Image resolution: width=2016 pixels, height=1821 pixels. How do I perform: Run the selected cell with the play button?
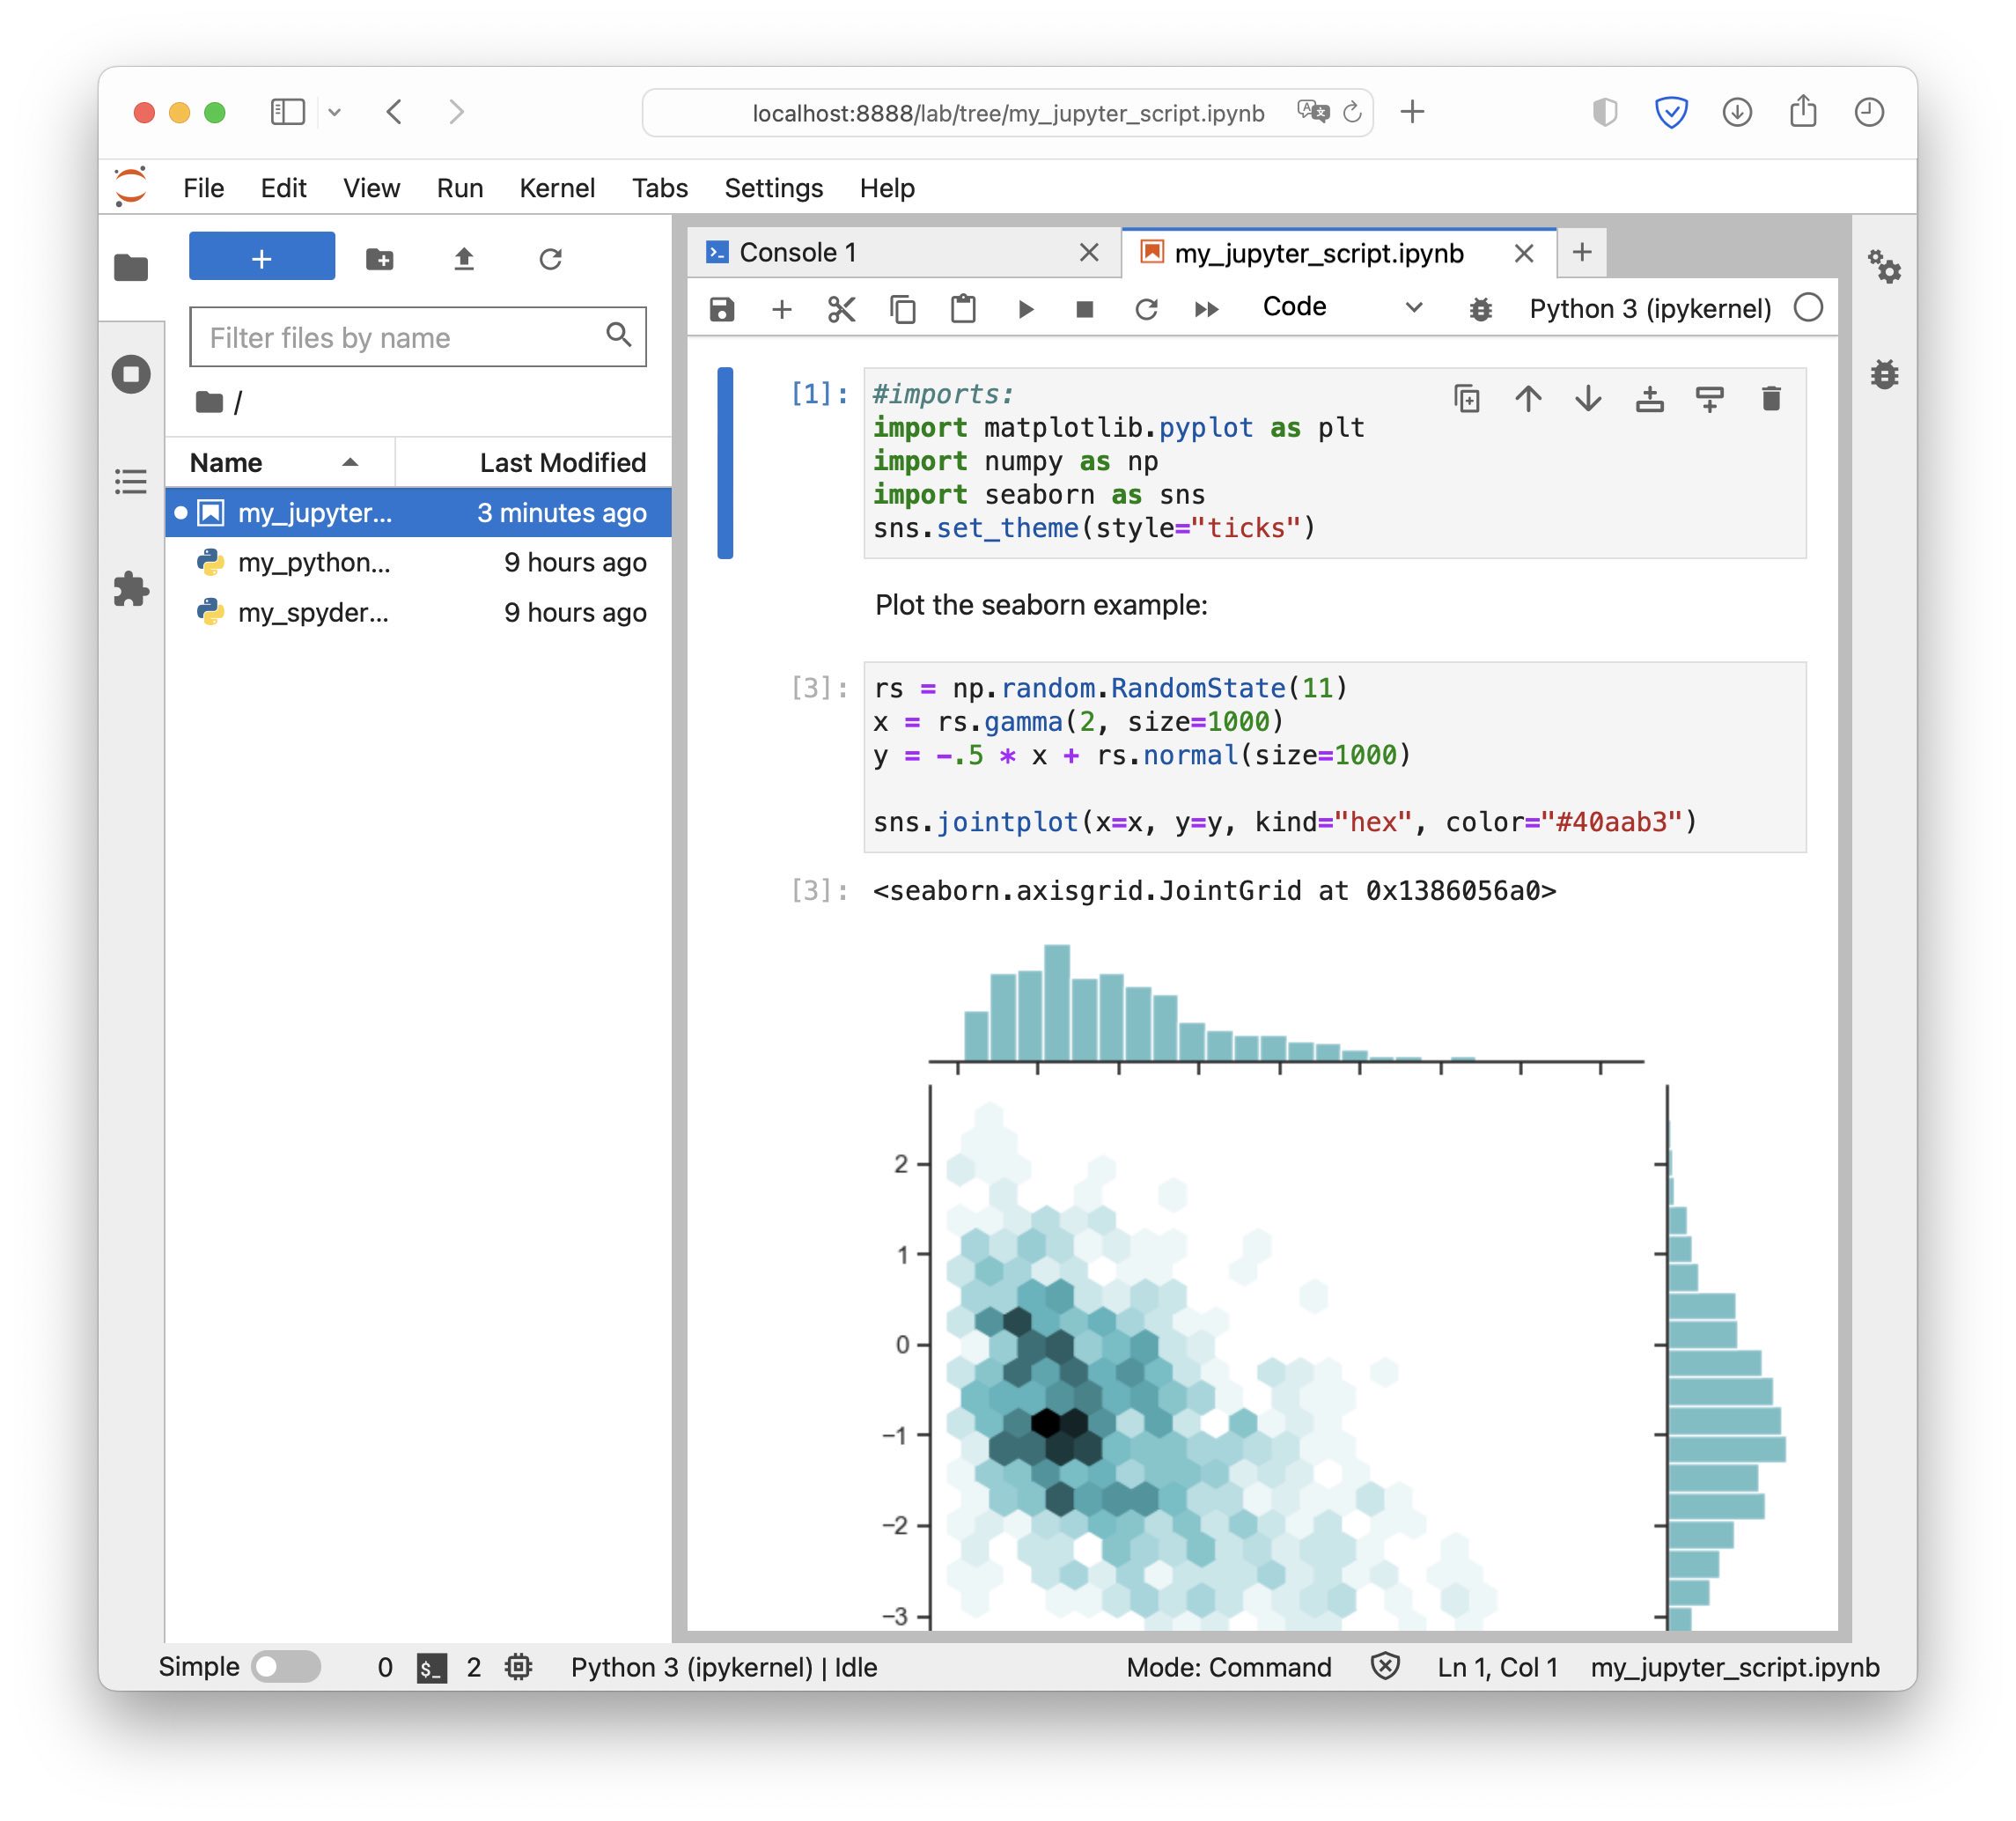coord(1025,309)
